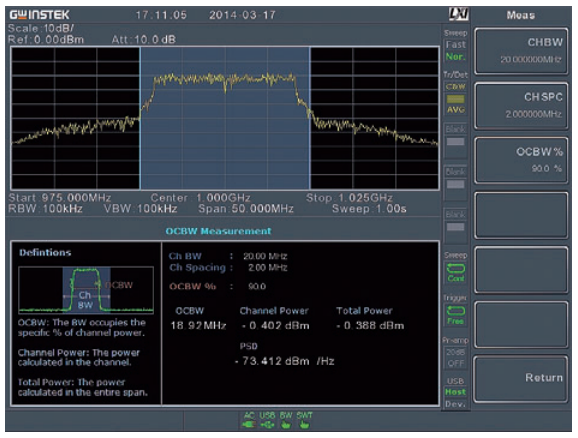Viewport: 578px width, 438px height.
Task: Click the GW Instek logo
Action: (x=39, y=15)
